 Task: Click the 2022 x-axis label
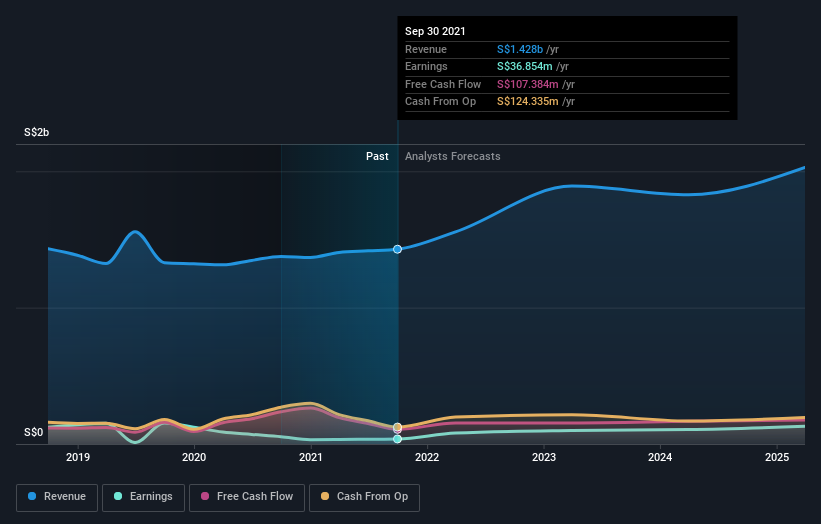click(x=427, y=457)
